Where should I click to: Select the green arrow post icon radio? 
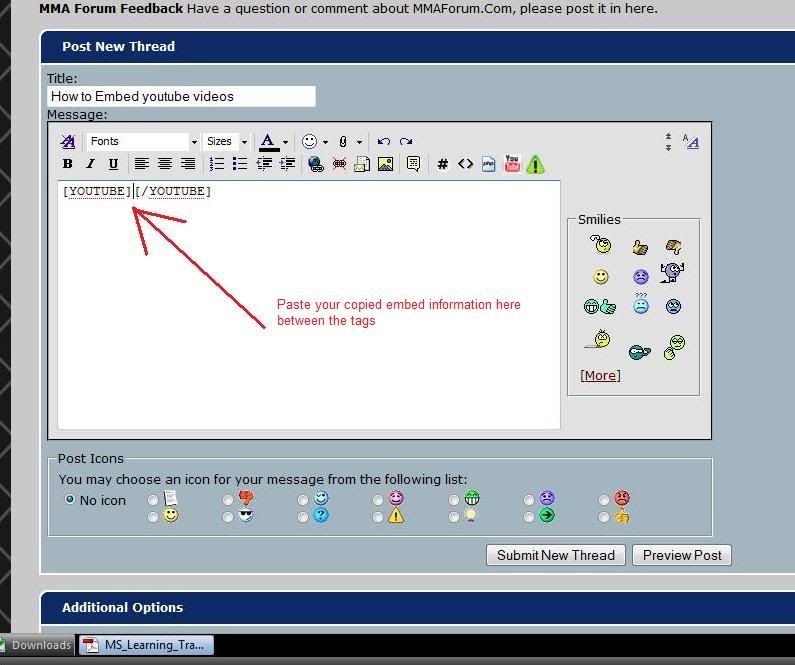coord(529,517)
